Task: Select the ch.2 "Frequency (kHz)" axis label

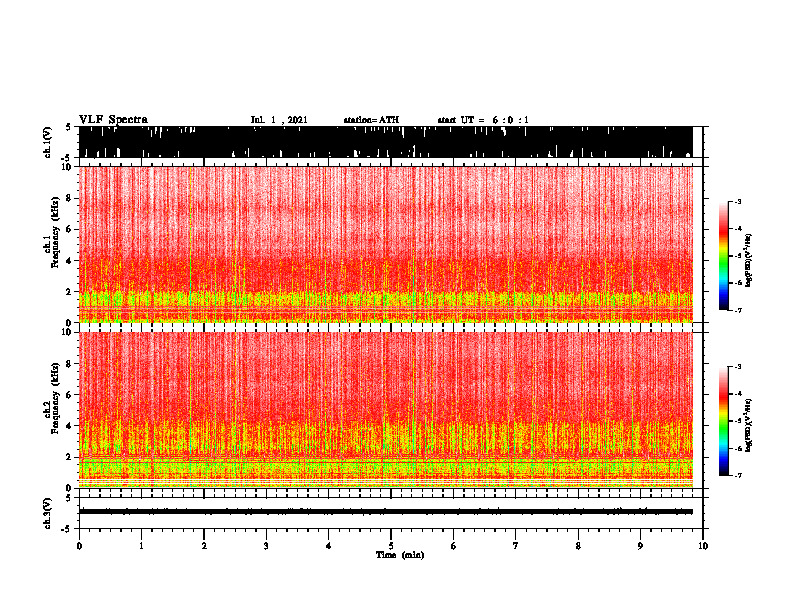Action: (x=55, y=398)
